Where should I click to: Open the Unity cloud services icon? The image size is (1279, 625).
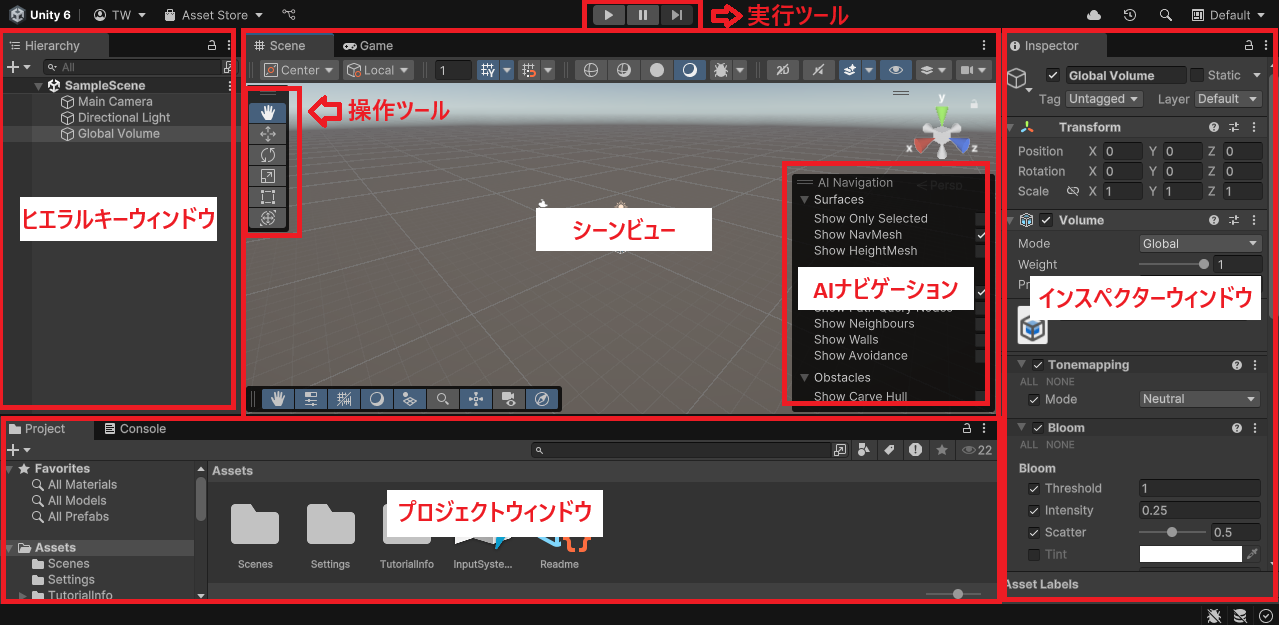[x=1094, y=14]
